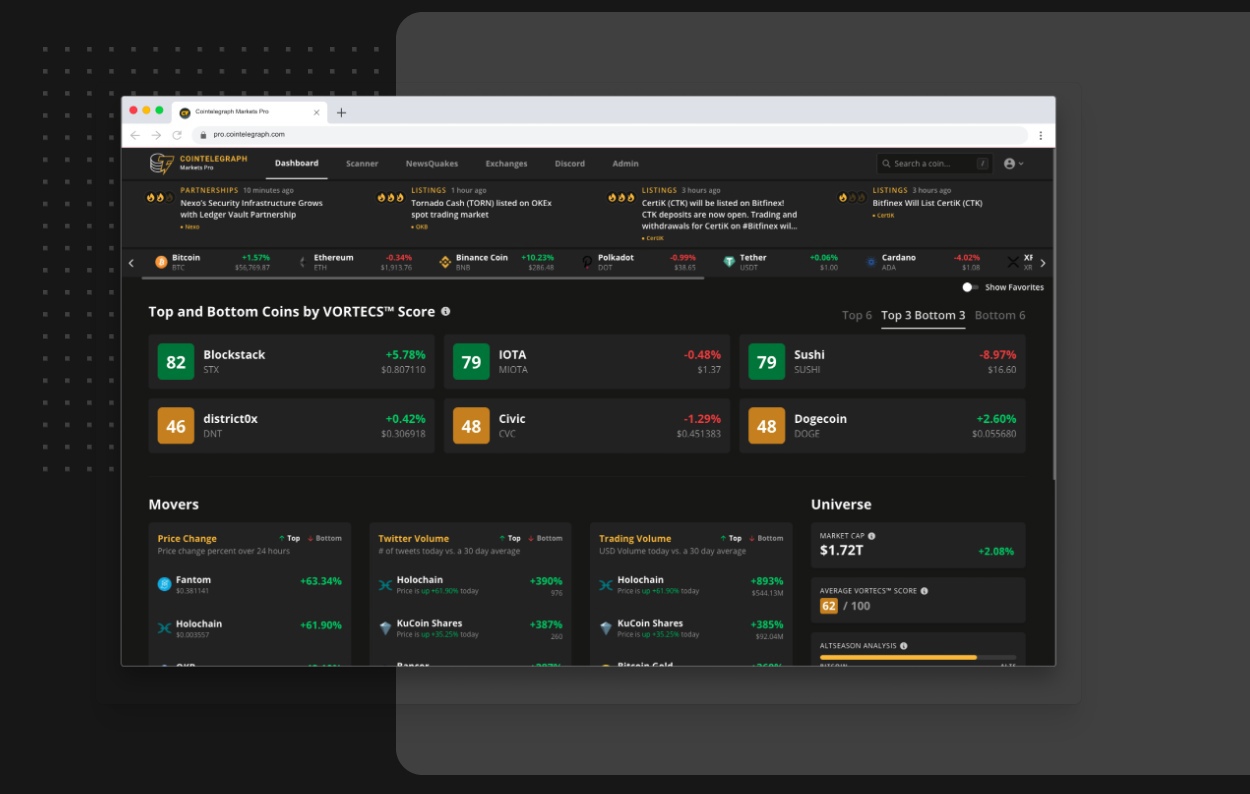The height and width of the screenshot is (794, 1250).
Task: Click the Tether icon in ticker bar
Action: point(729,262)
